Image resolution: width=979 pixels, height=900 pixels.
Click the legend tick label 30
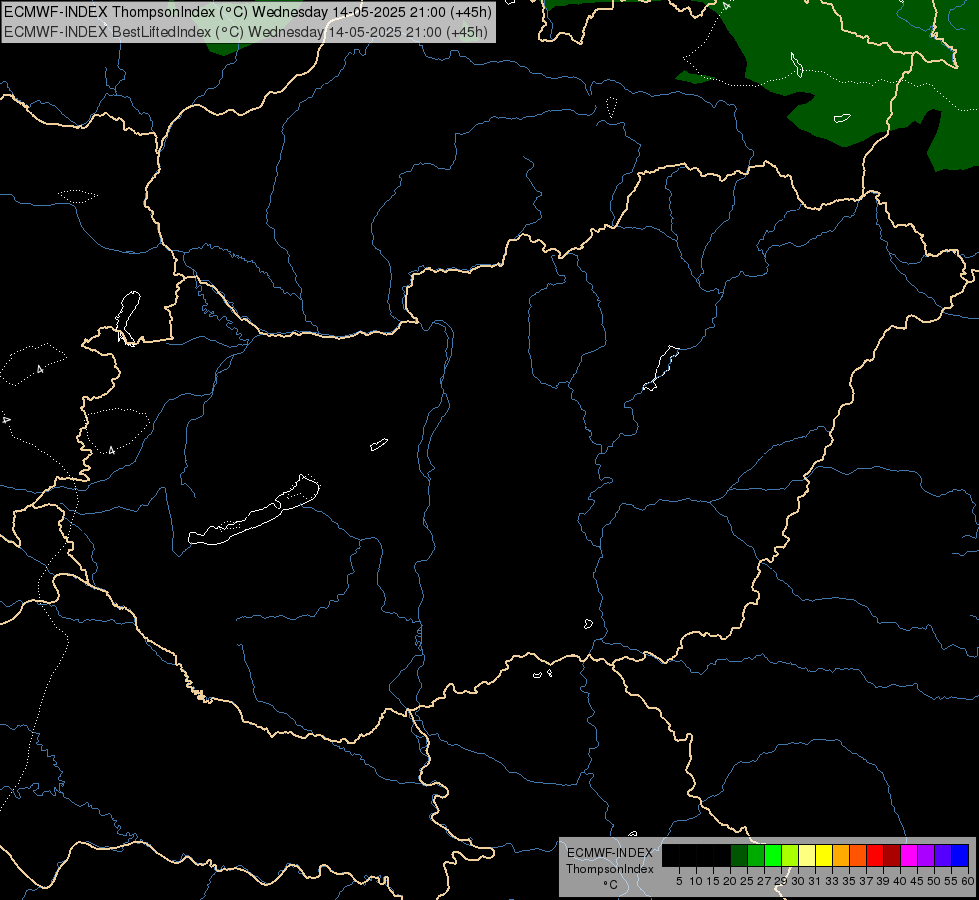[x=798, y=881]
